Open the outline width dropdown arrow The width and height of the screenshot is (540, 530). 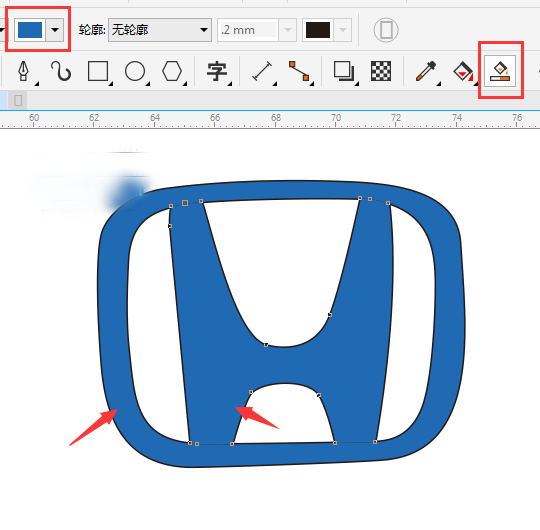pos(288,30)
